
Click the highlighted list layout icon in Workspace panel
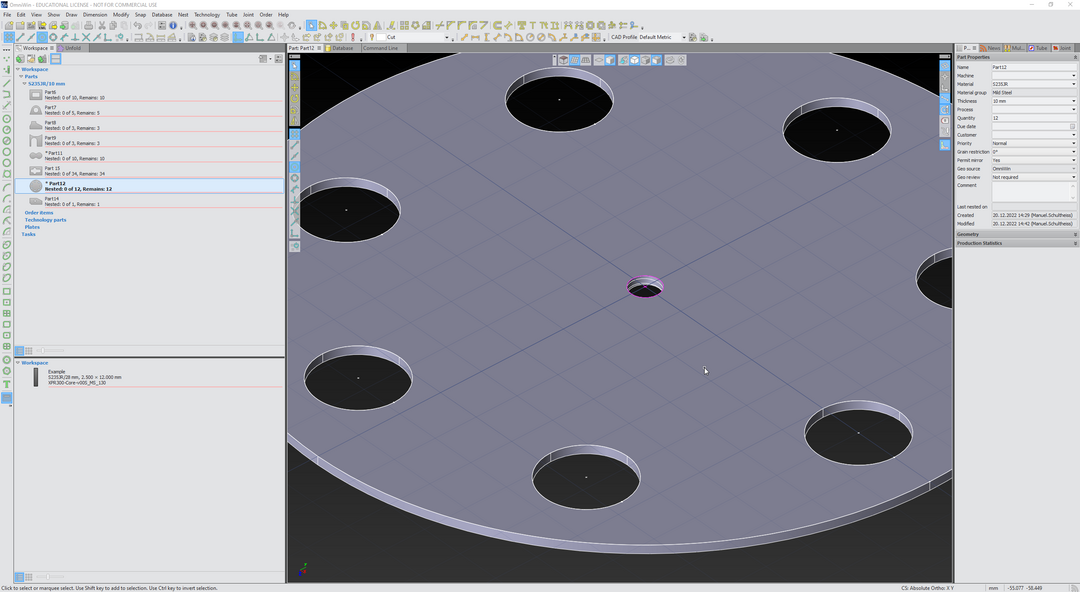tap(56, 59)
